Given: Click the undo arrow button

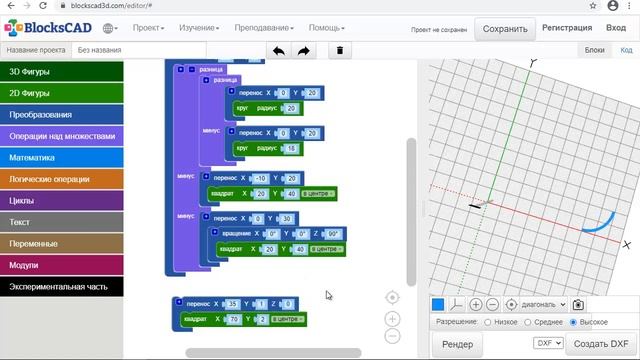Looking at the screenshot, I should (279, 51).
